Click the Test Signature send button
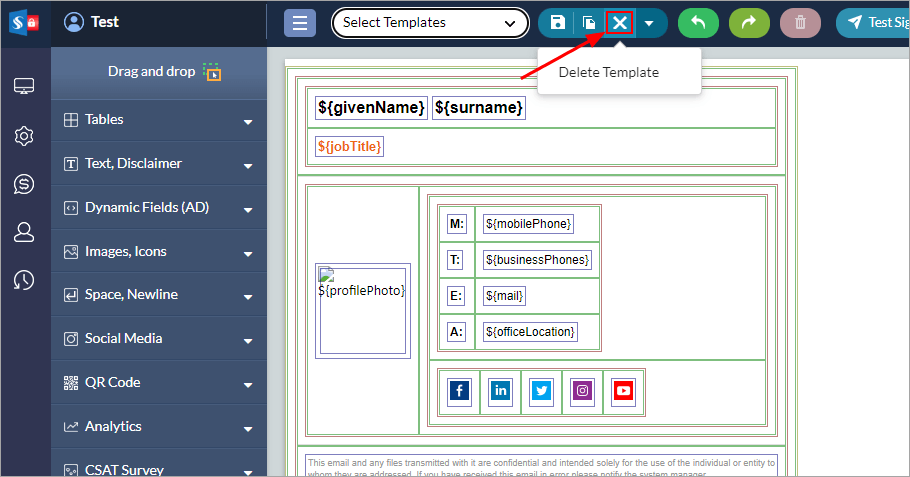 tap(872, 23)
